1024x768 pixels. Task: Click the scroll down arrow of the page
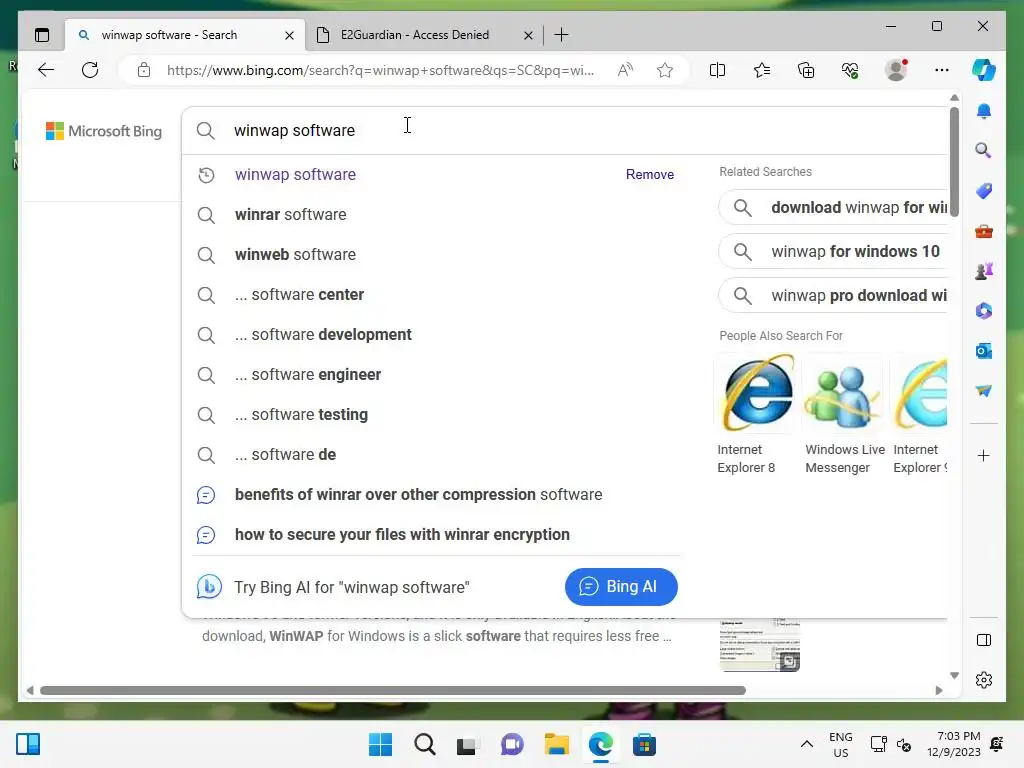[954, 675]
